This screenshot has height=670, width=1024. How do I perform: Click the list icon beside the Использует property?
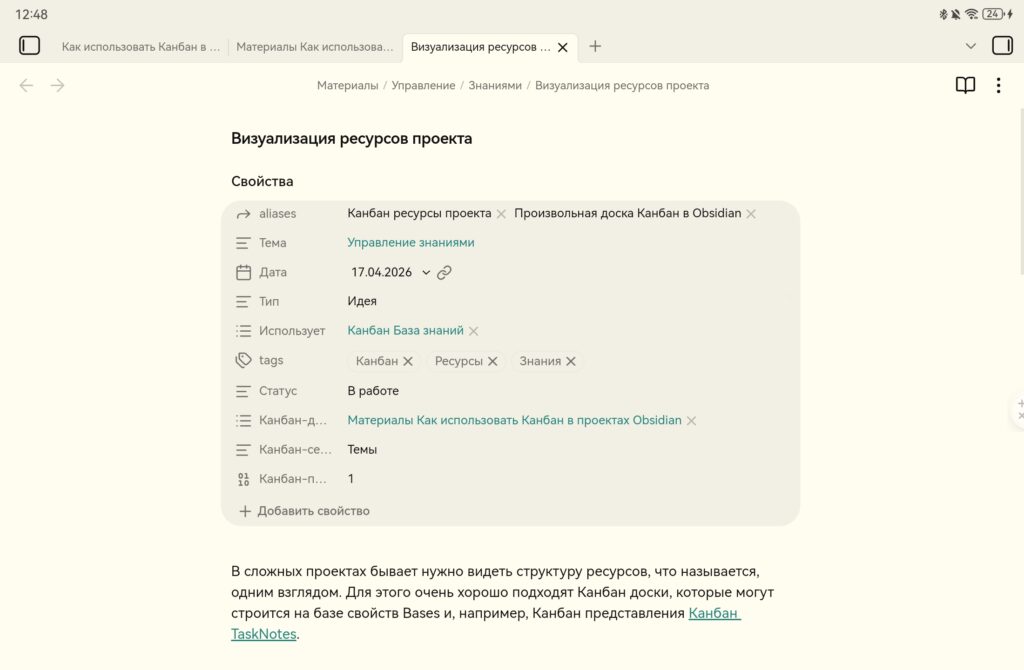click(243, 330)
